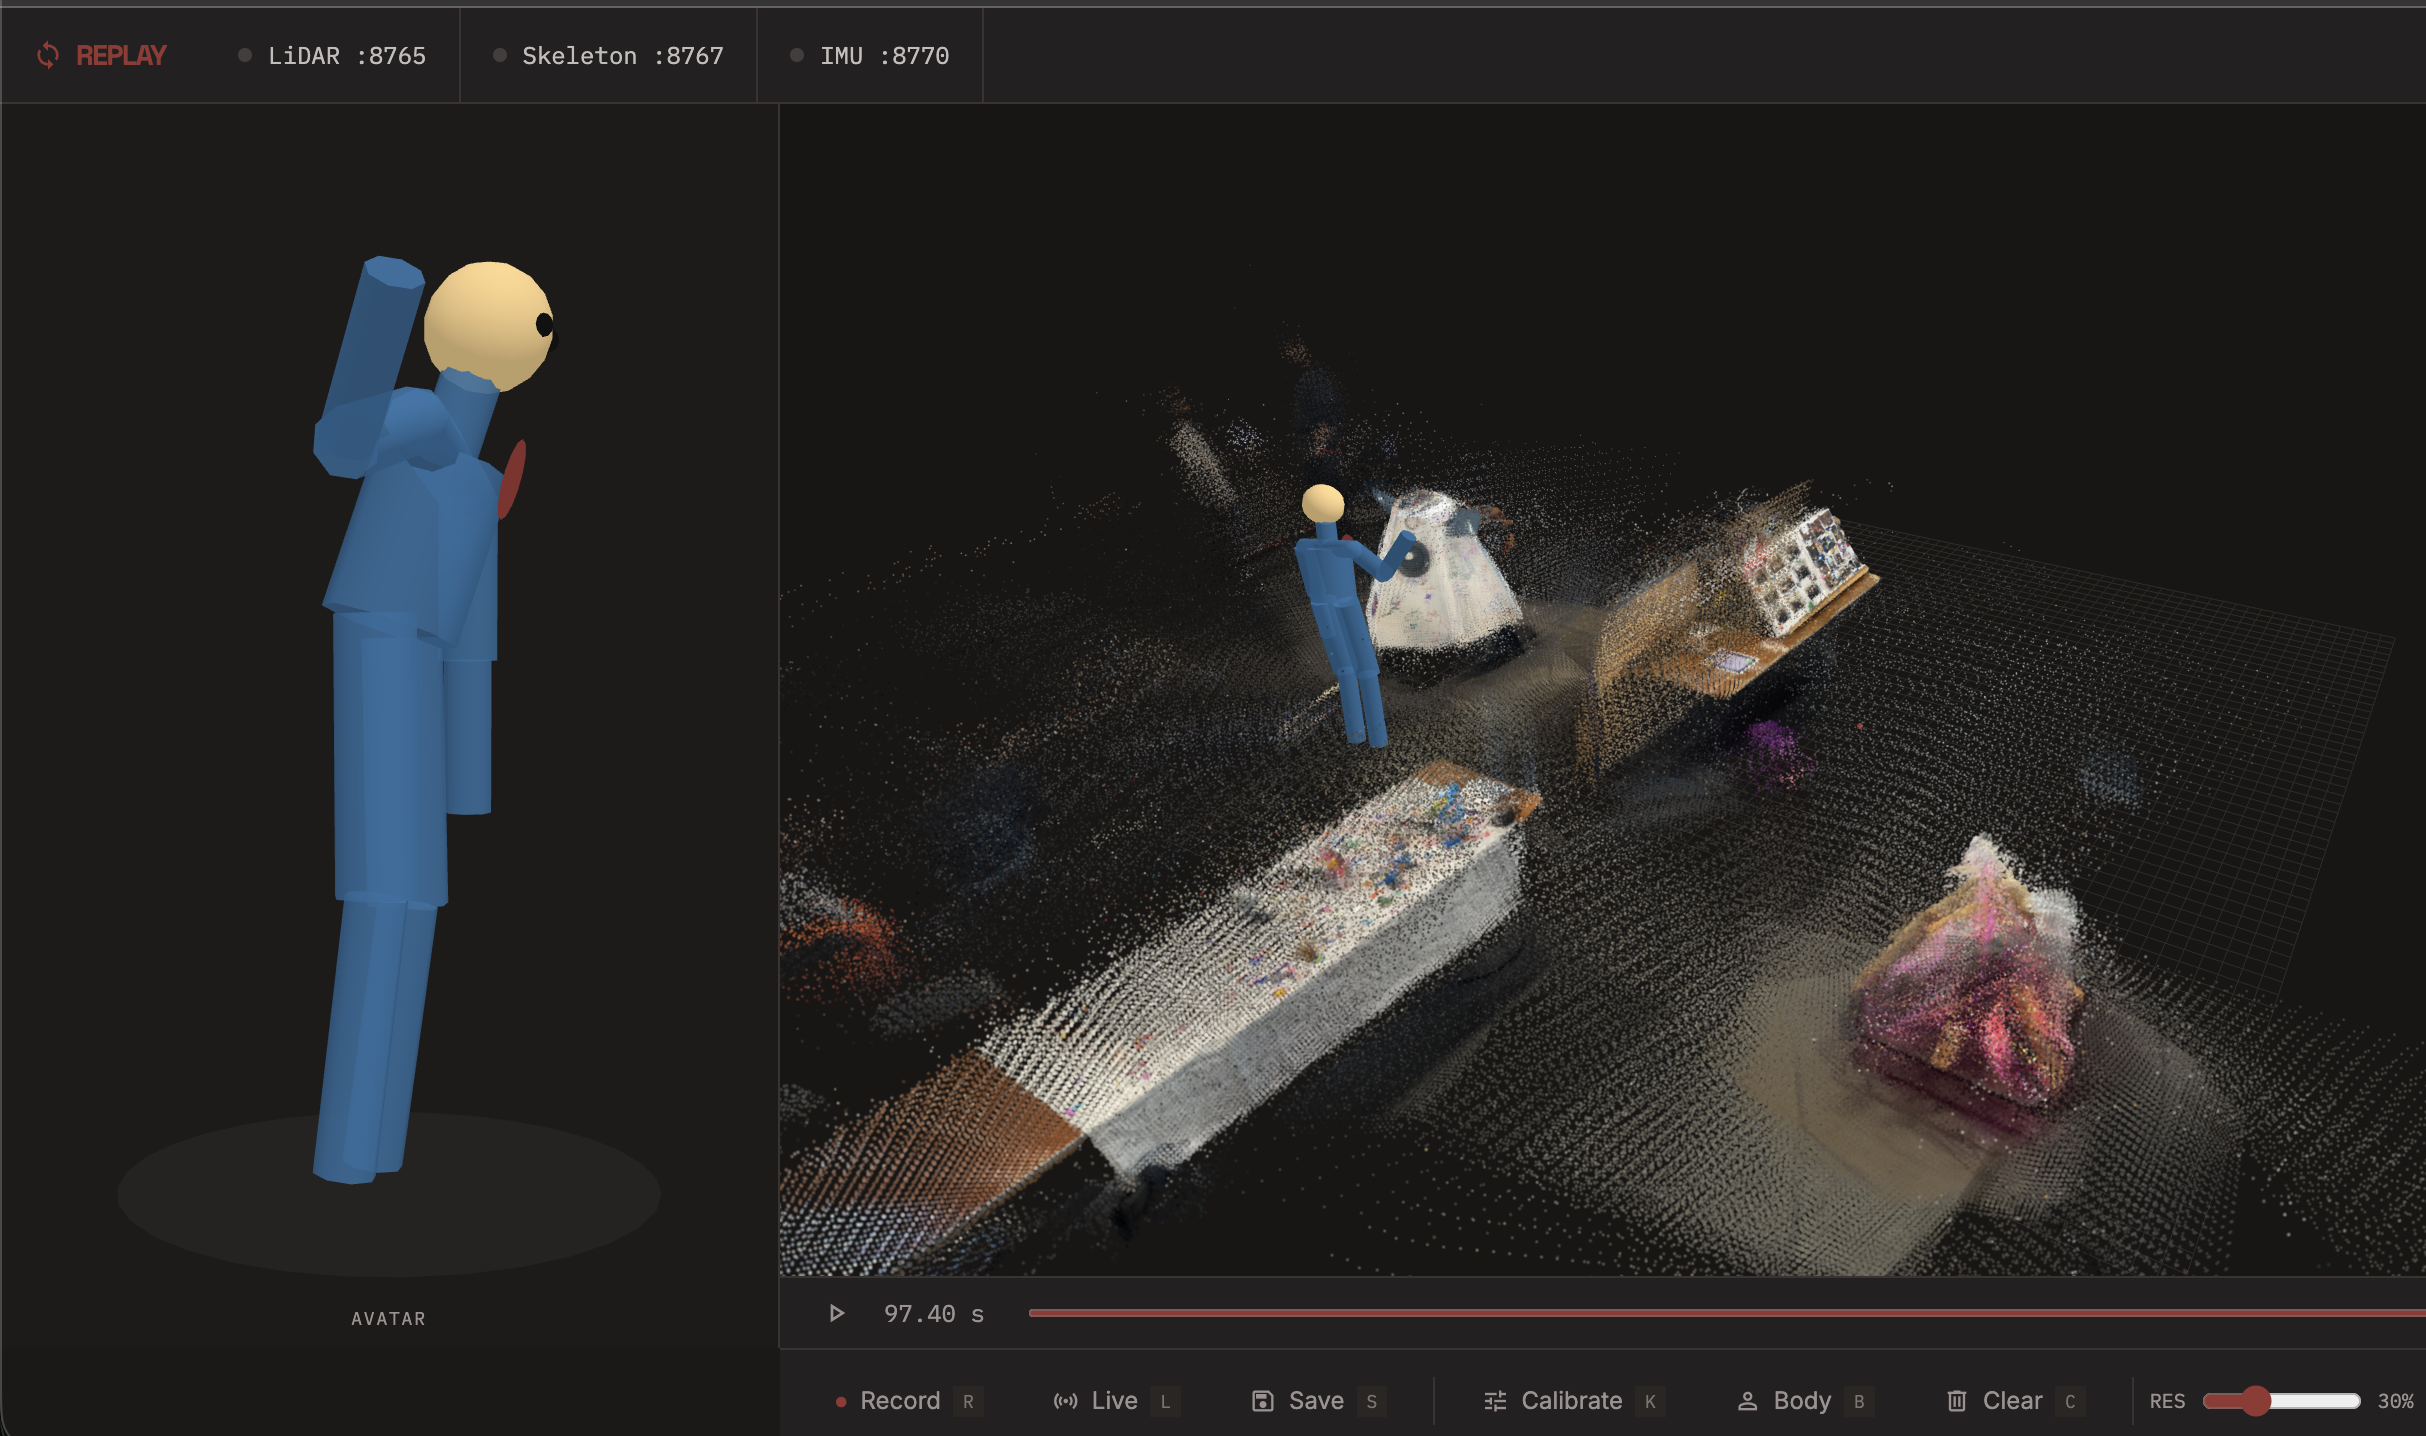The image size is (2426, 1436).
Task: Toggle the Skeleton :8767 connection indicator
Action: pos(500,56)
